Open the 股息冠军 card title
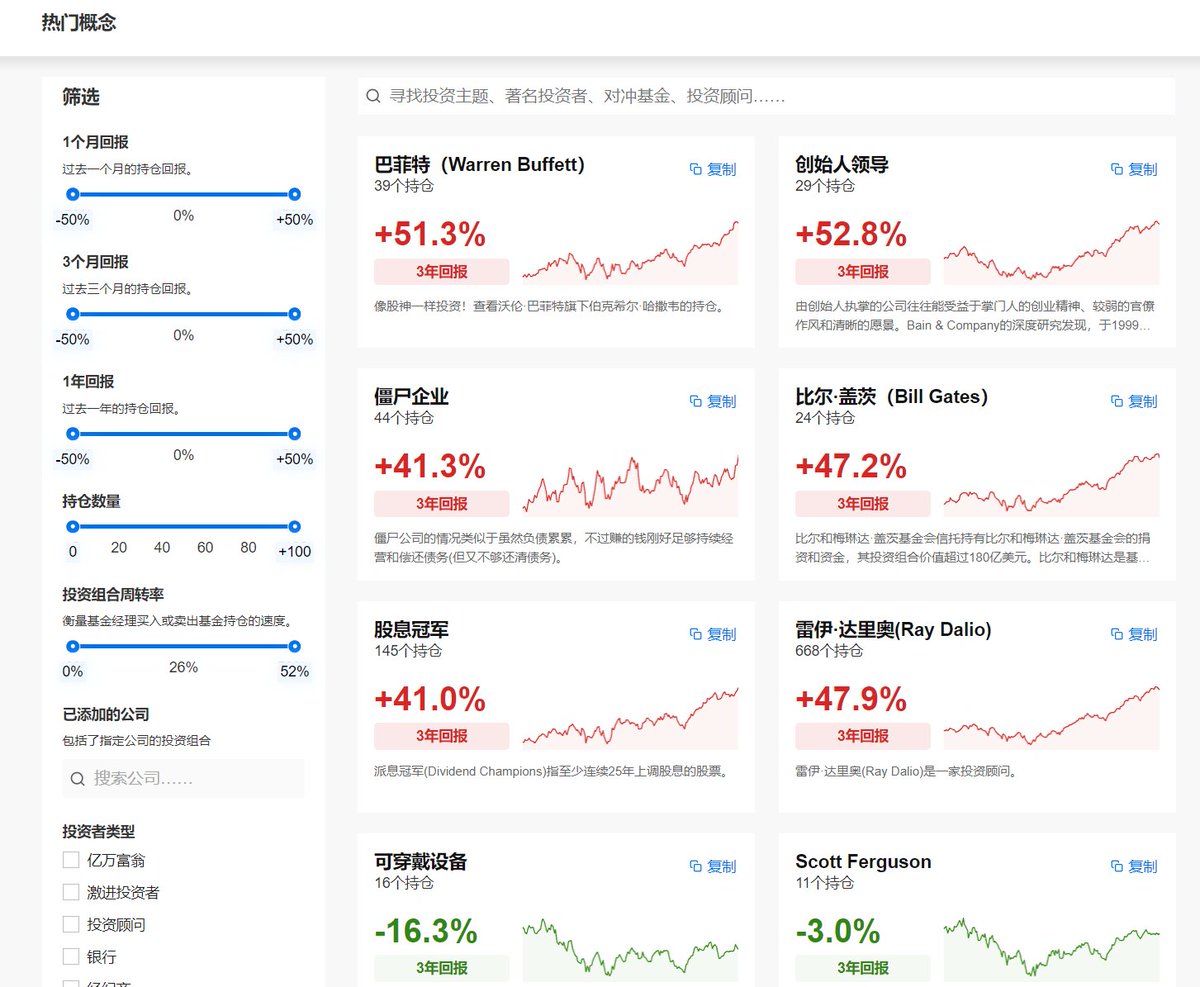 coord(411,629)
